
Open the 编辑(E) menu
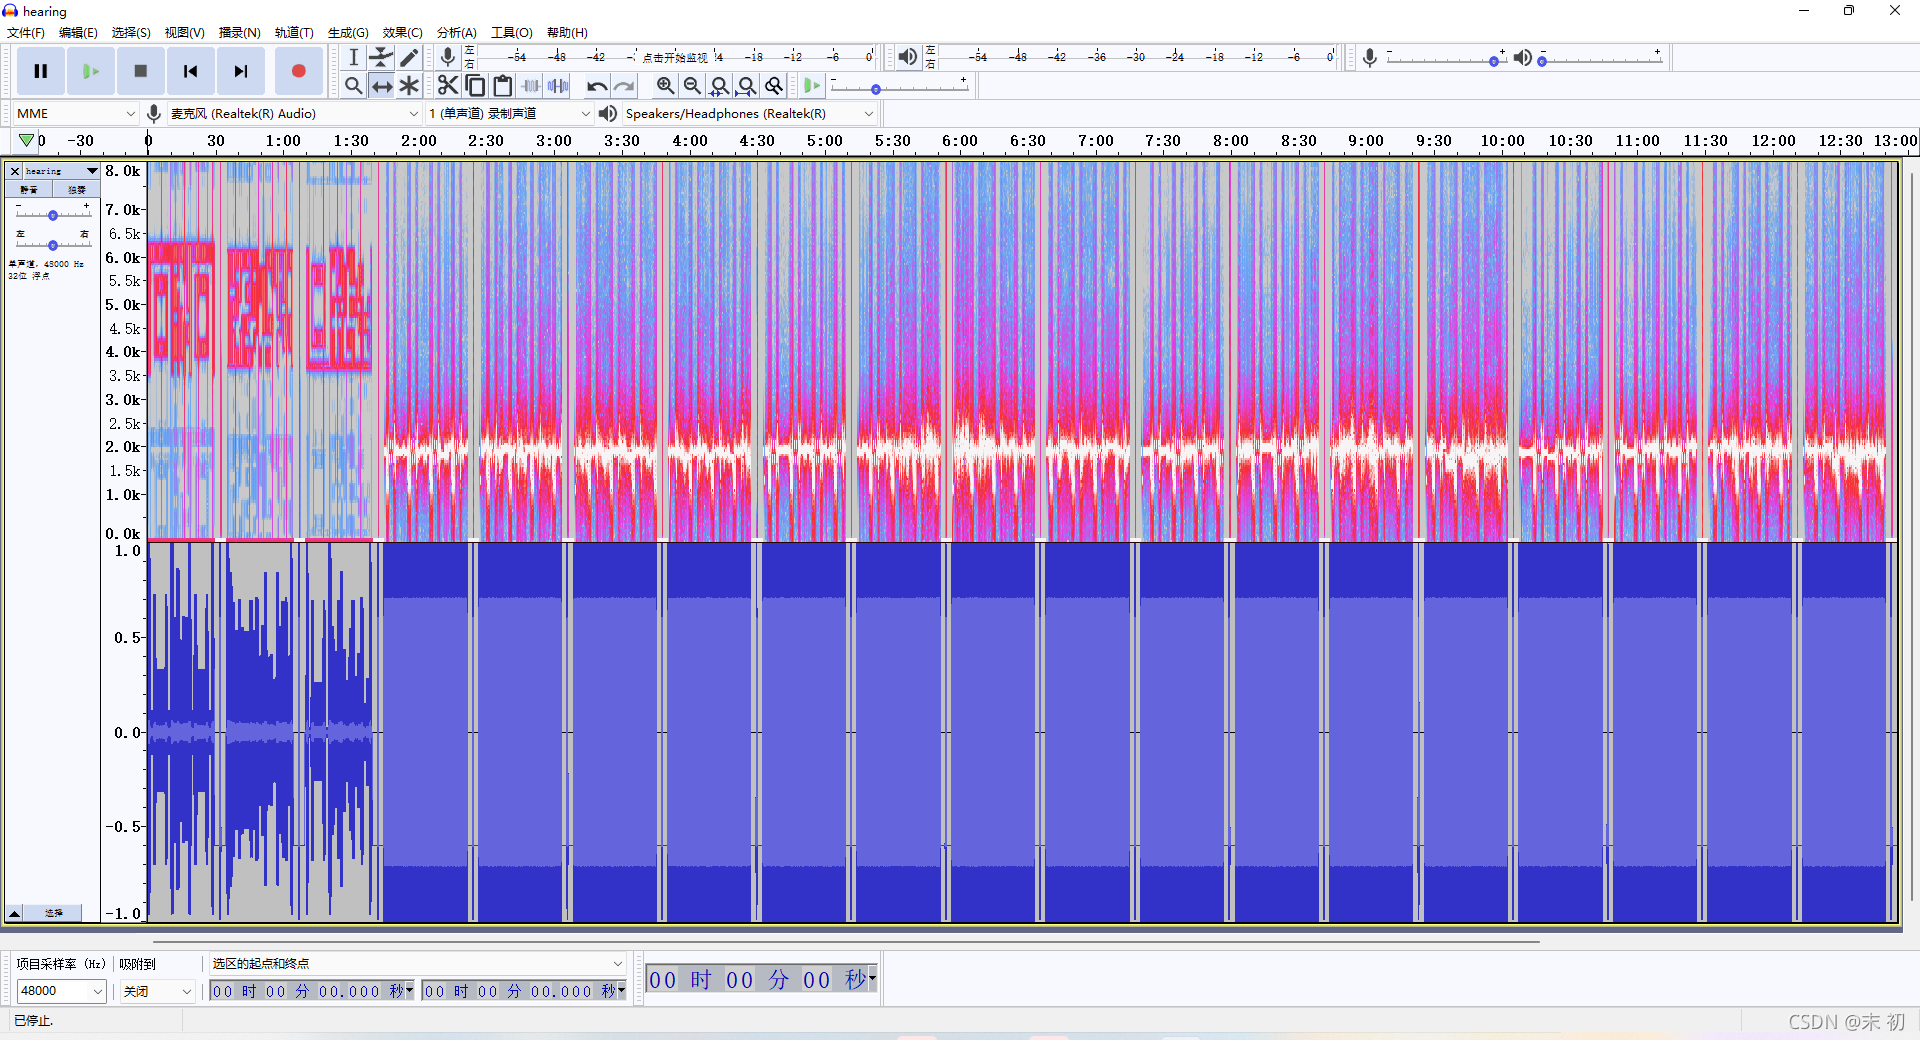click(78, 33)
